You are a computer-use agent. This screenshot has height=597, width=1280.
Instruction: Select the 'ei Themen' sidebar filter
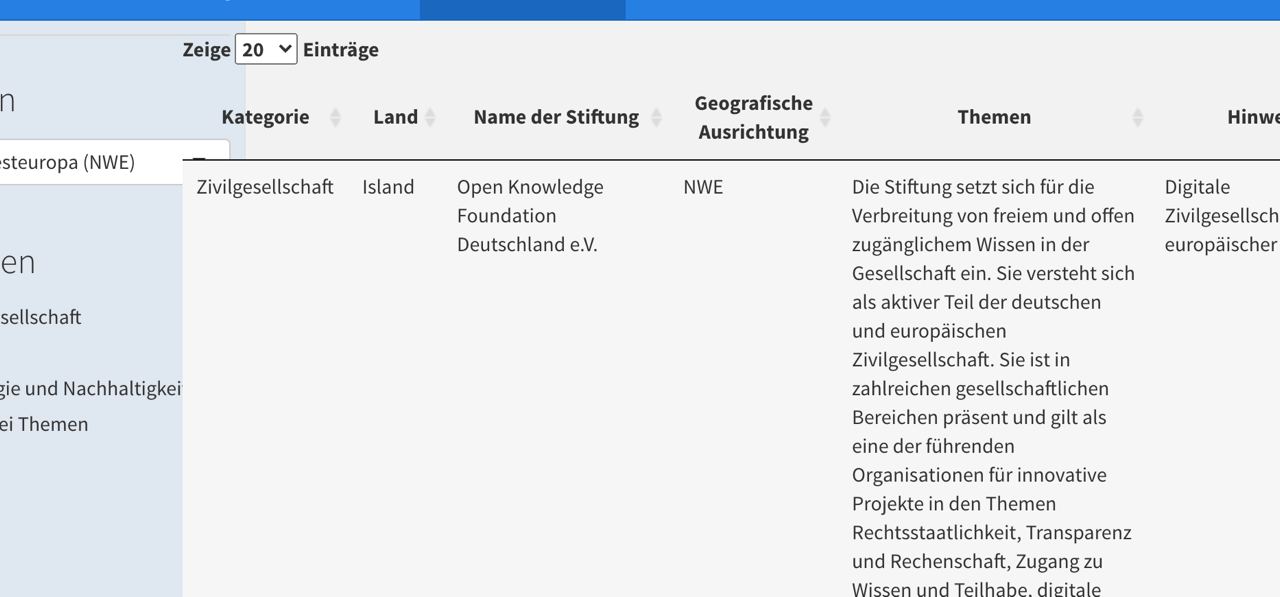(44, 424)
